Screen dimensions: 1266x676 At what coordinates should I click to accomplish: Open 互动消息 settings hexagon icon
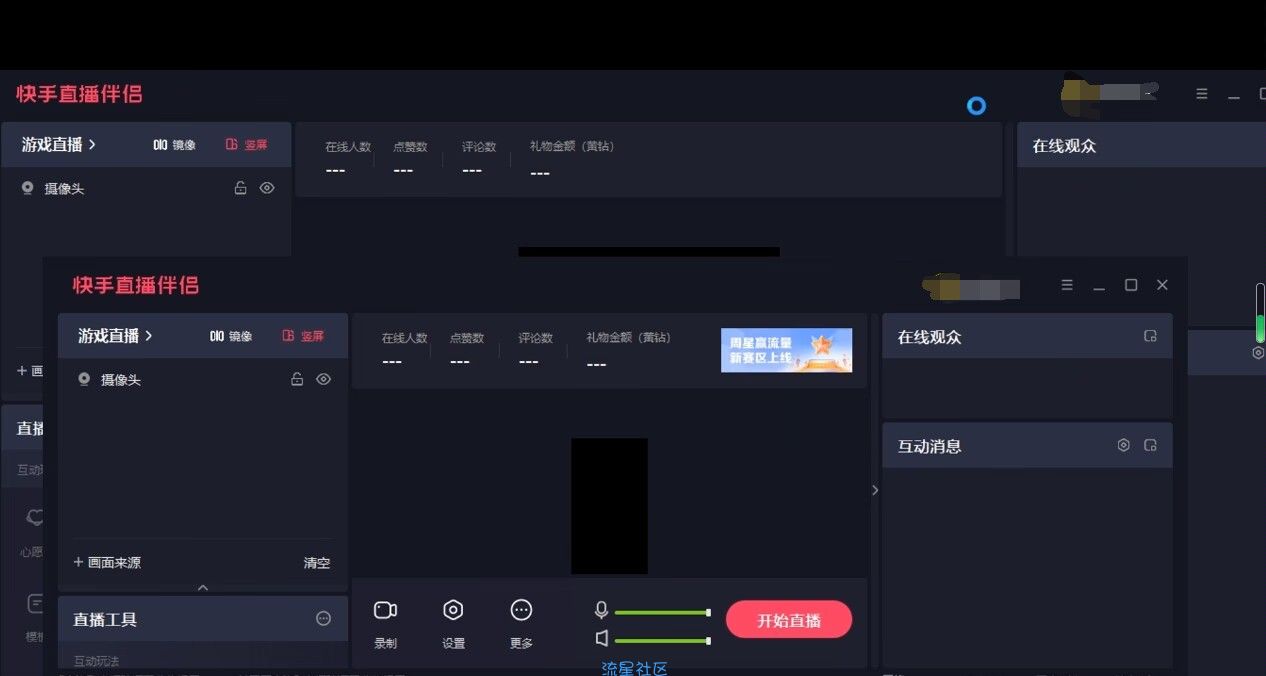pos(1123,445)
